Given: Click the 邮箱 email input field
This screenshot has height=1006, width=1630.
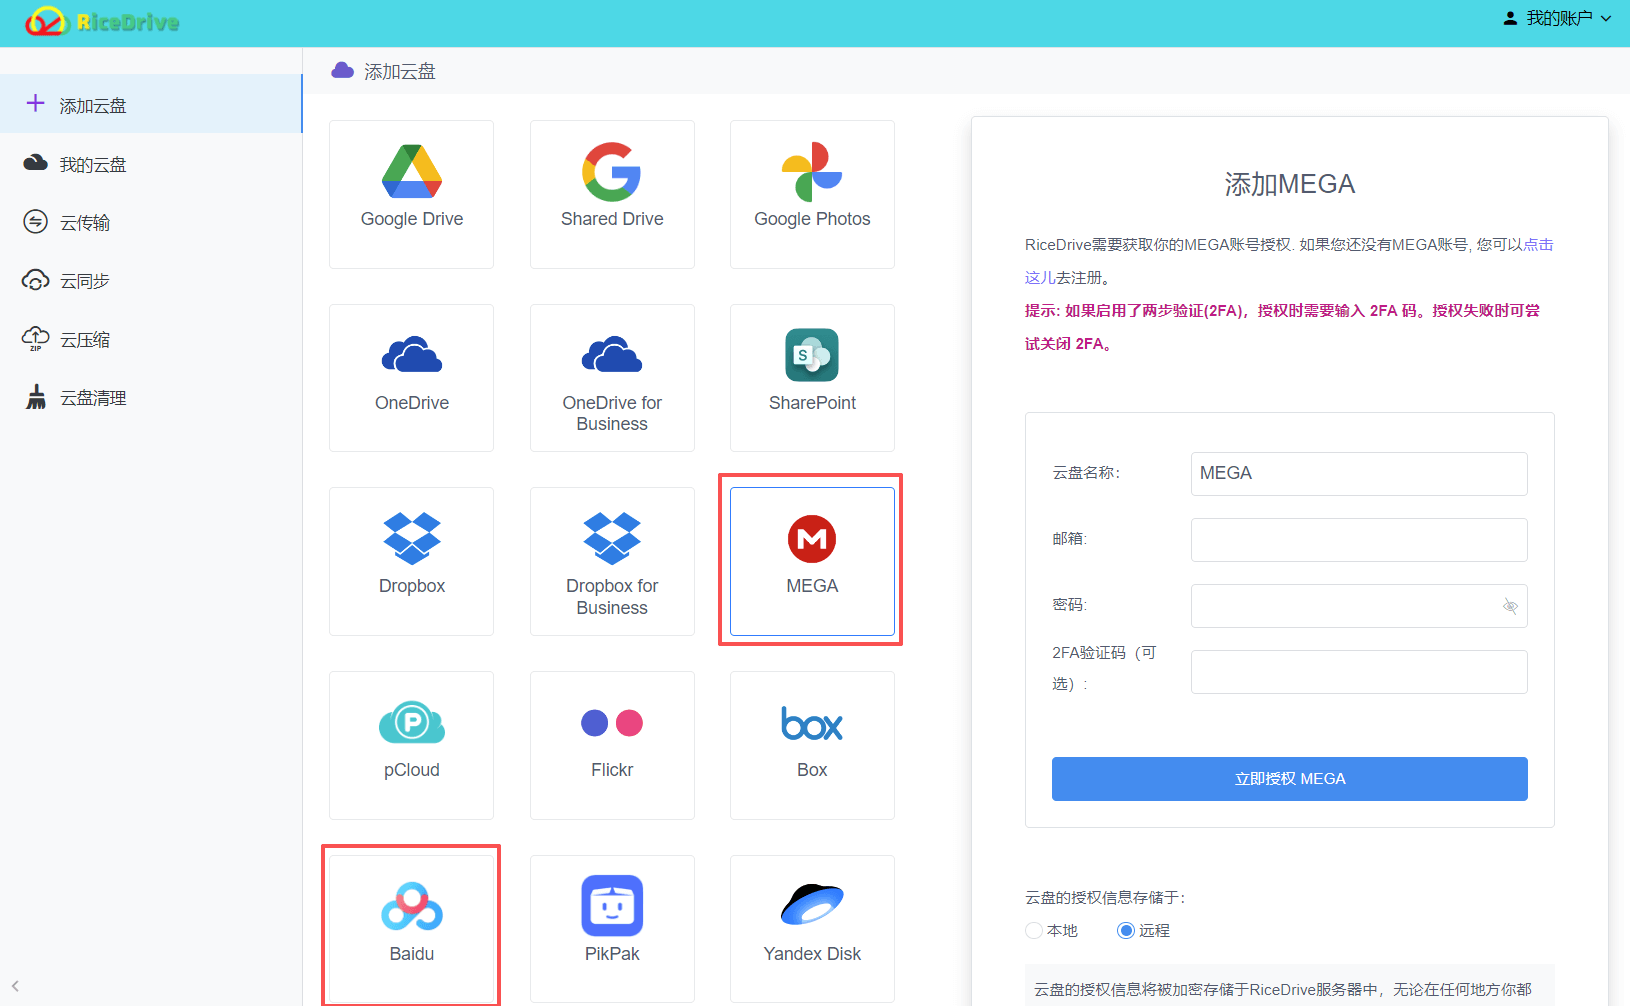Looking at the screenshot, I should point(1358,540).
